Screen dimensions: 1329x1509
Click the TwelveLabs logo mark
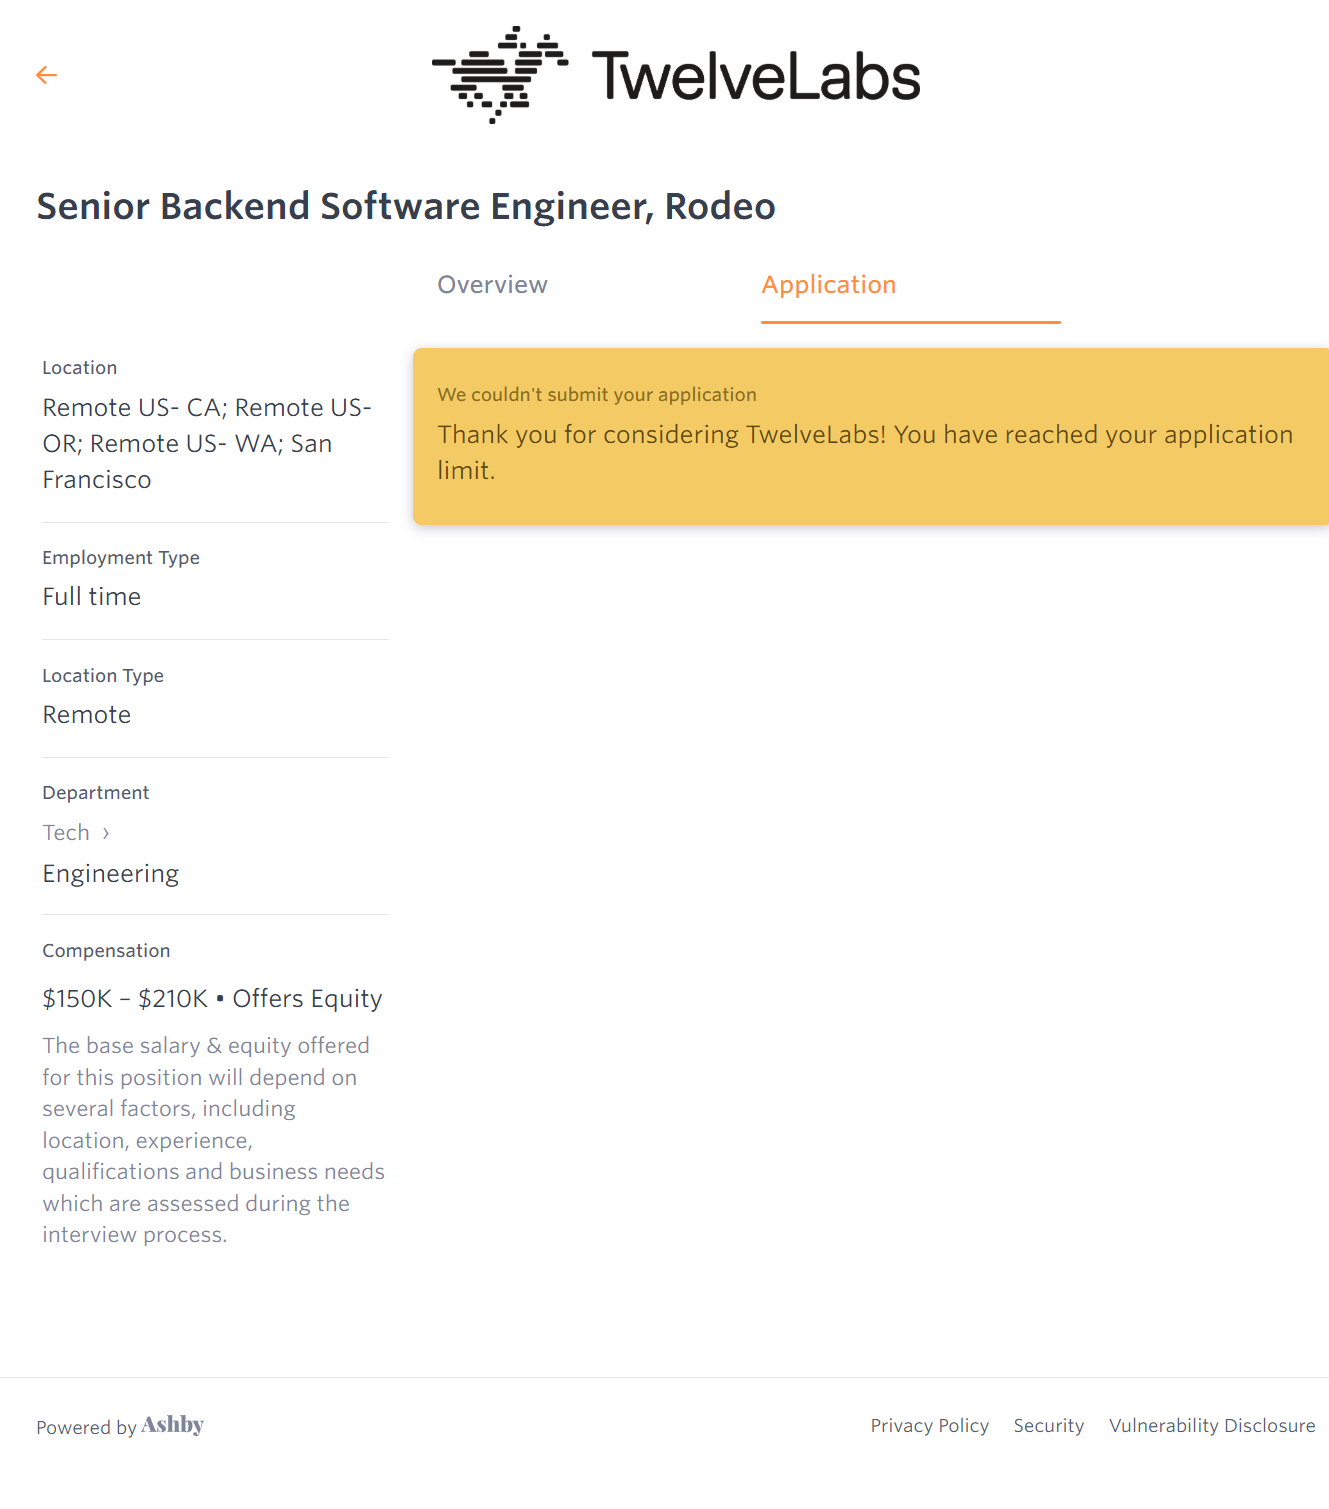[x=500, y=75]
